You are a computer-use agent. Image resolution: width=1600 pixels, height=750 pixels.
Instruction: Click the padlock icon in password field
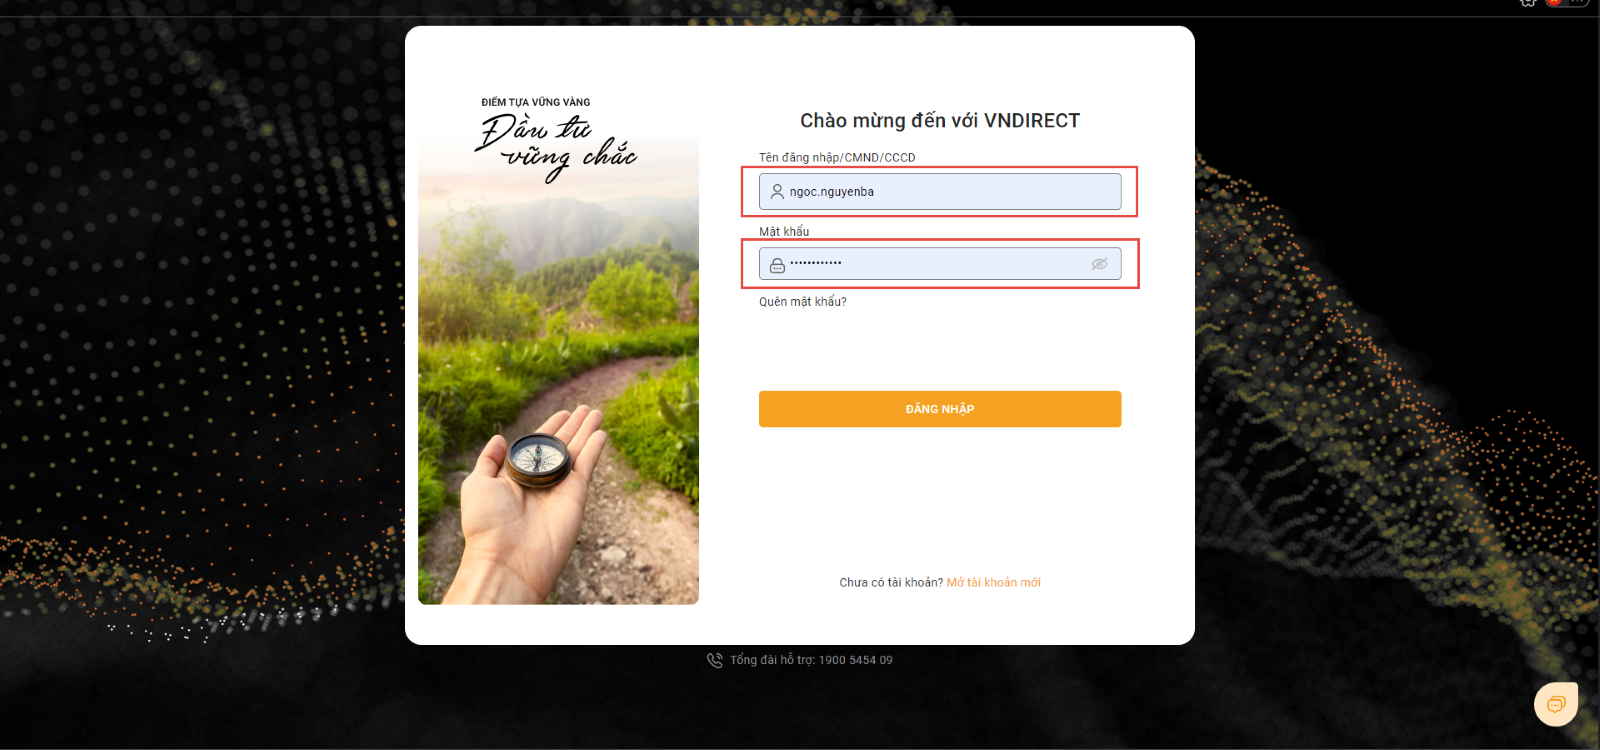point(777,265)
